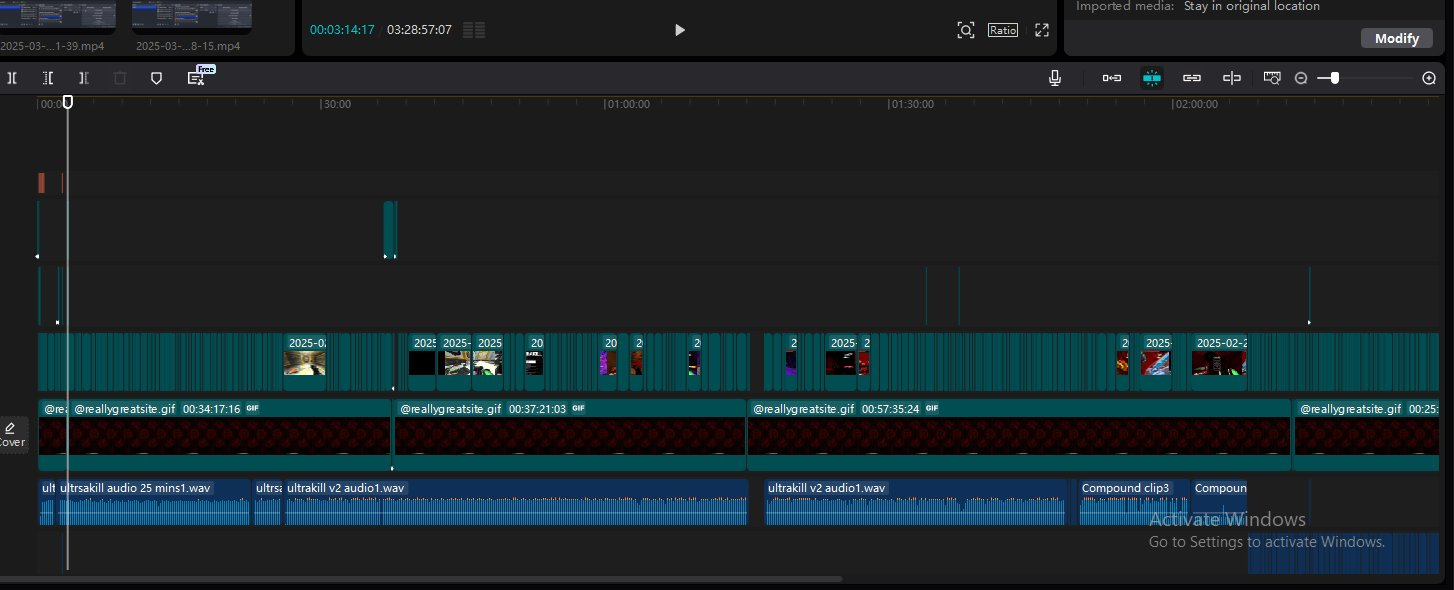Toggle the main track magnet

(x=1111, y=78)
